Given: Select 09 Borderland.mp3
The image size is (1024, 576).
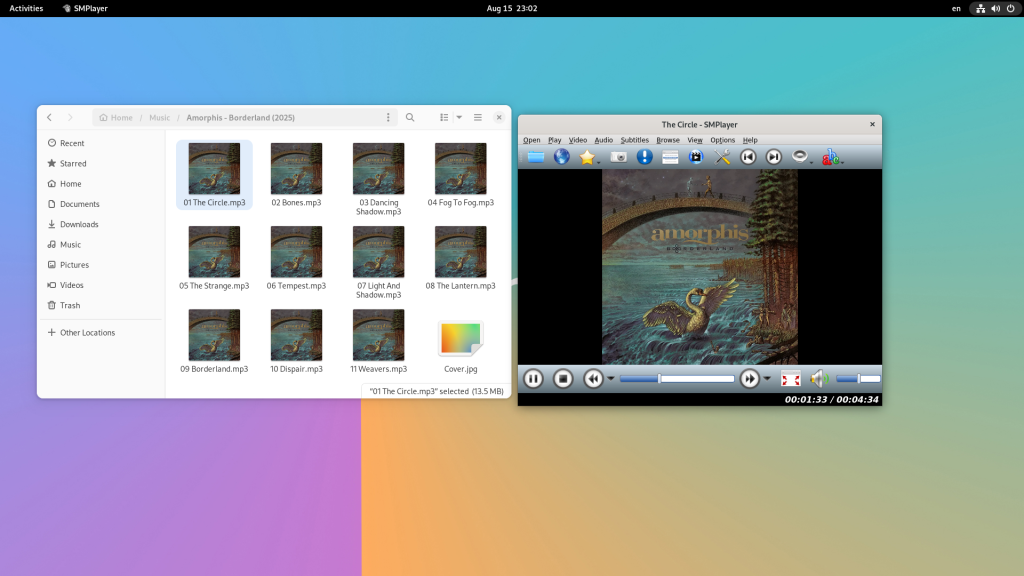Looking at the screenshot, I should 214,341.
